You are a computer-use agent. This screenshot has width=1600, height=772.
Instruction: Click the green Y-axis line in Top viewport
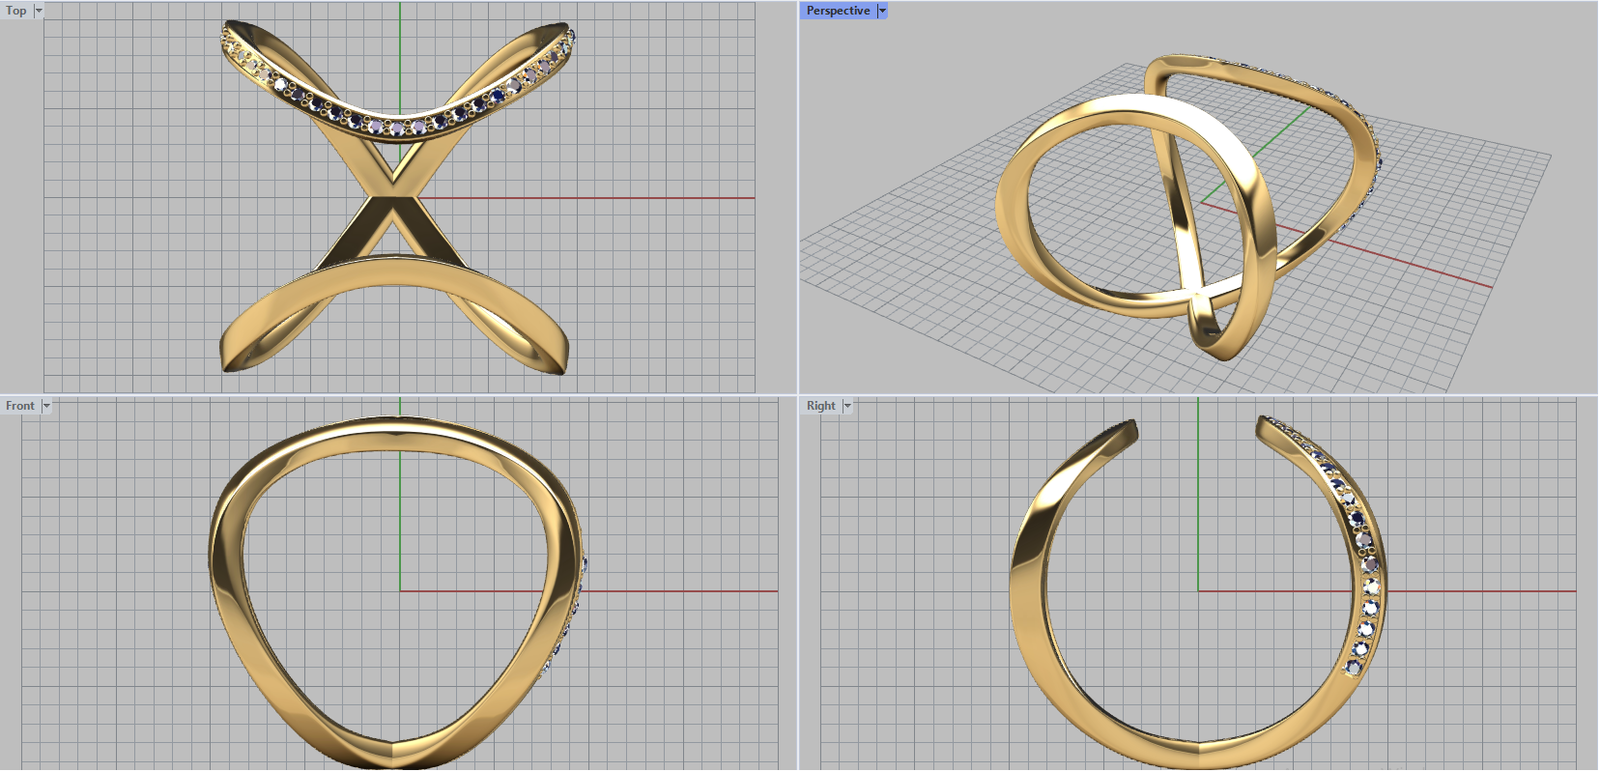(400, 50)
